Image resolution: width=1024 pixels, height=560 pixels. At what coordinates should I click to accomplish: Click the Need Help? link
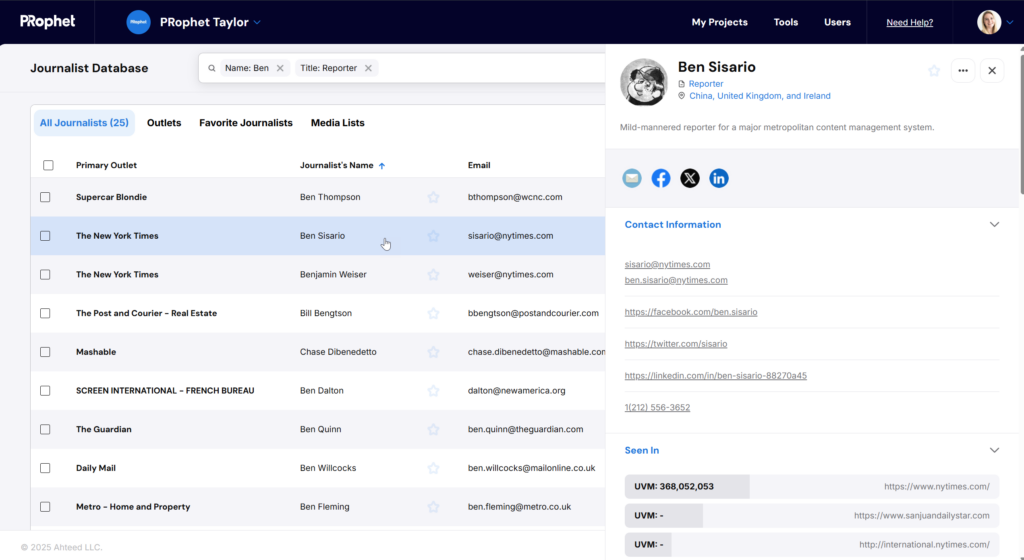pos(910,22)
